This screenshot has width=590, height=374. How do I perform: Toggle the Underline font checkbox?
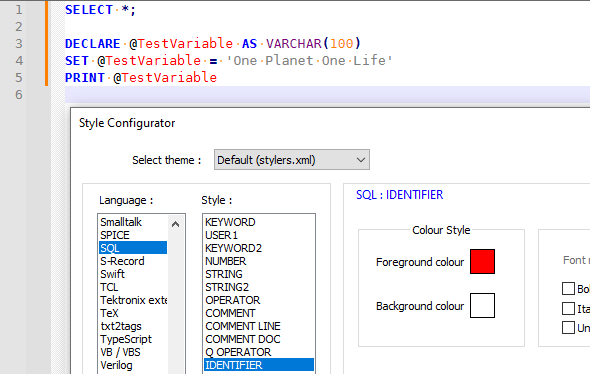[568, 328]
